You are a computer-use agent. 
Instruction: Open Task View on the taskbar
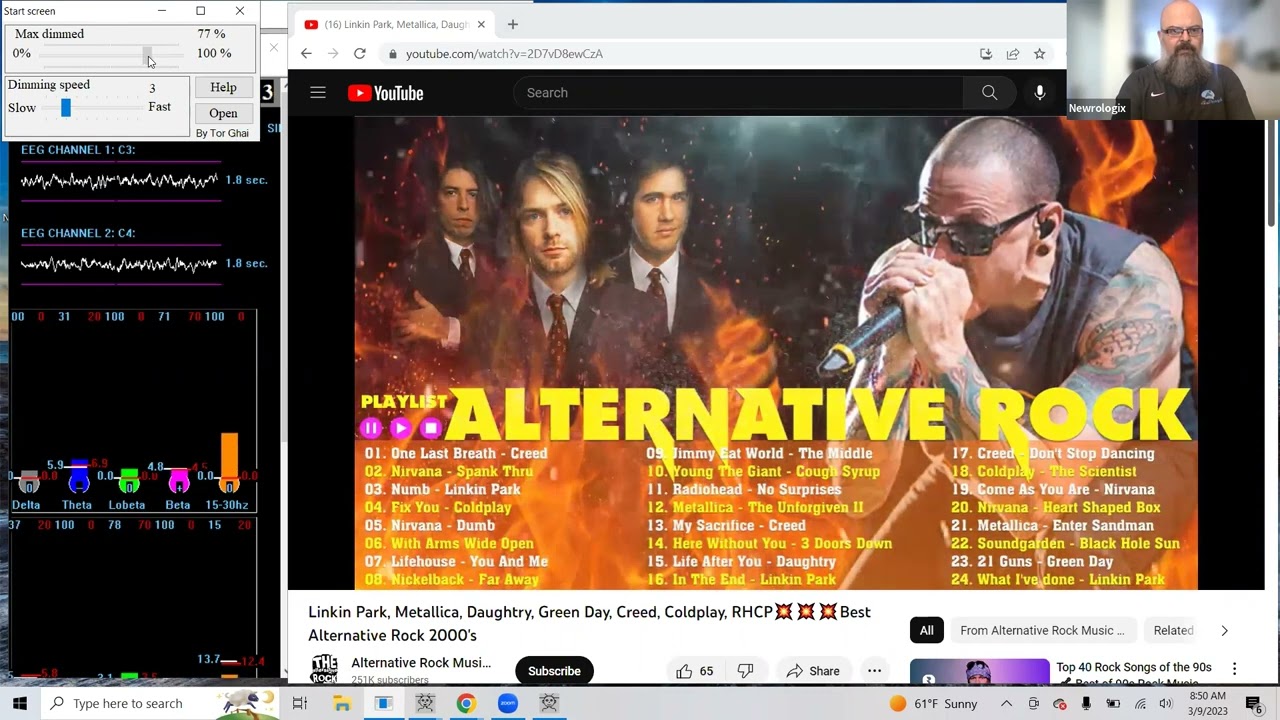pos(299,703)
